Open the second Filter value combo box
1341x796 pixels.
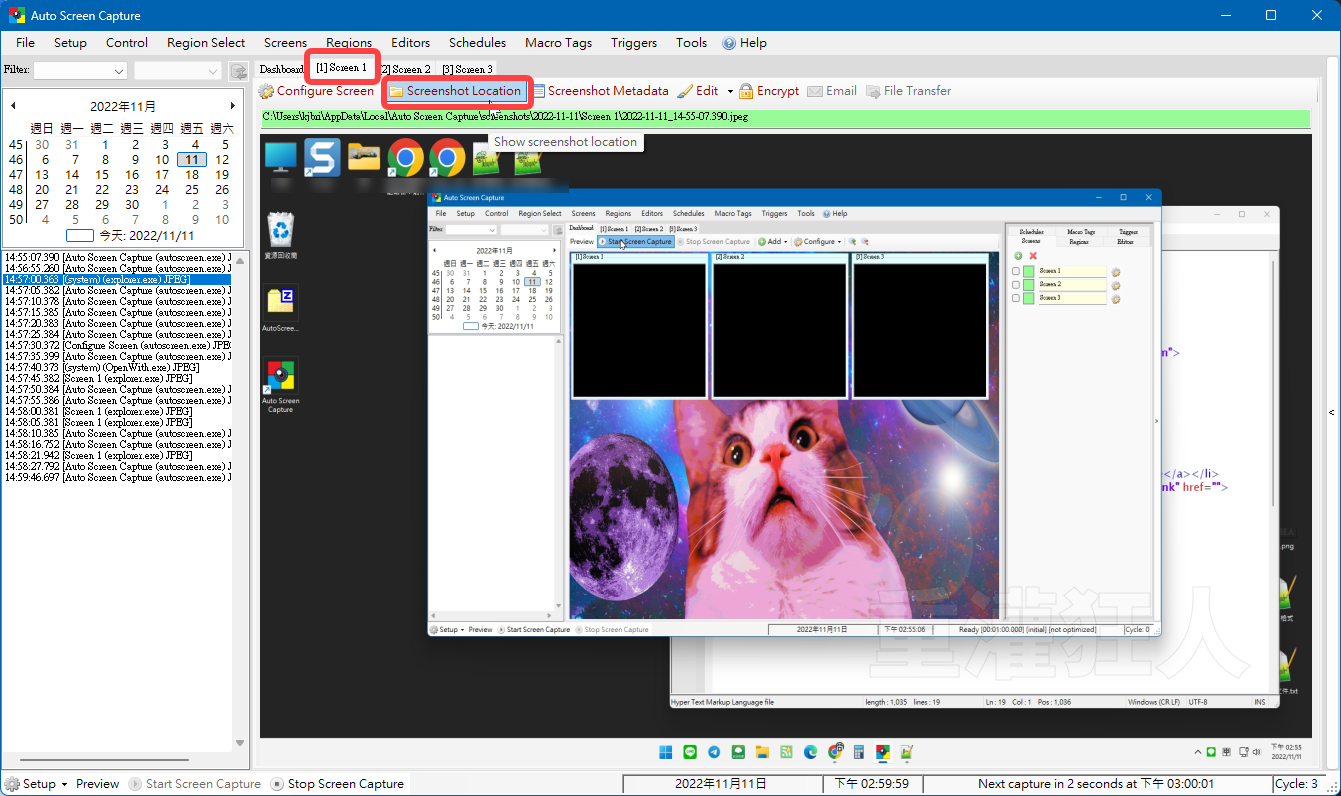coord(178,71)
